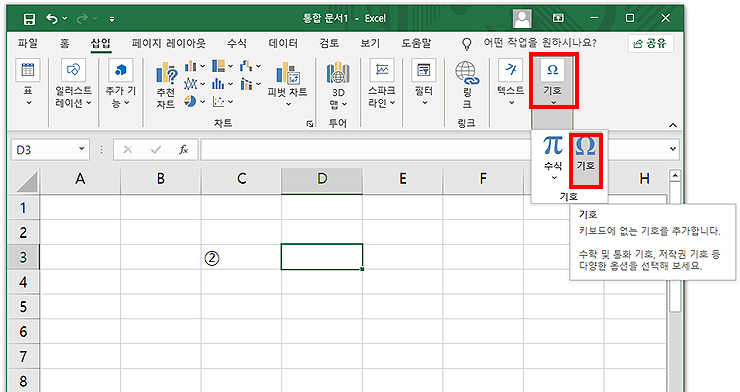Select column F header

pos(483,179)
